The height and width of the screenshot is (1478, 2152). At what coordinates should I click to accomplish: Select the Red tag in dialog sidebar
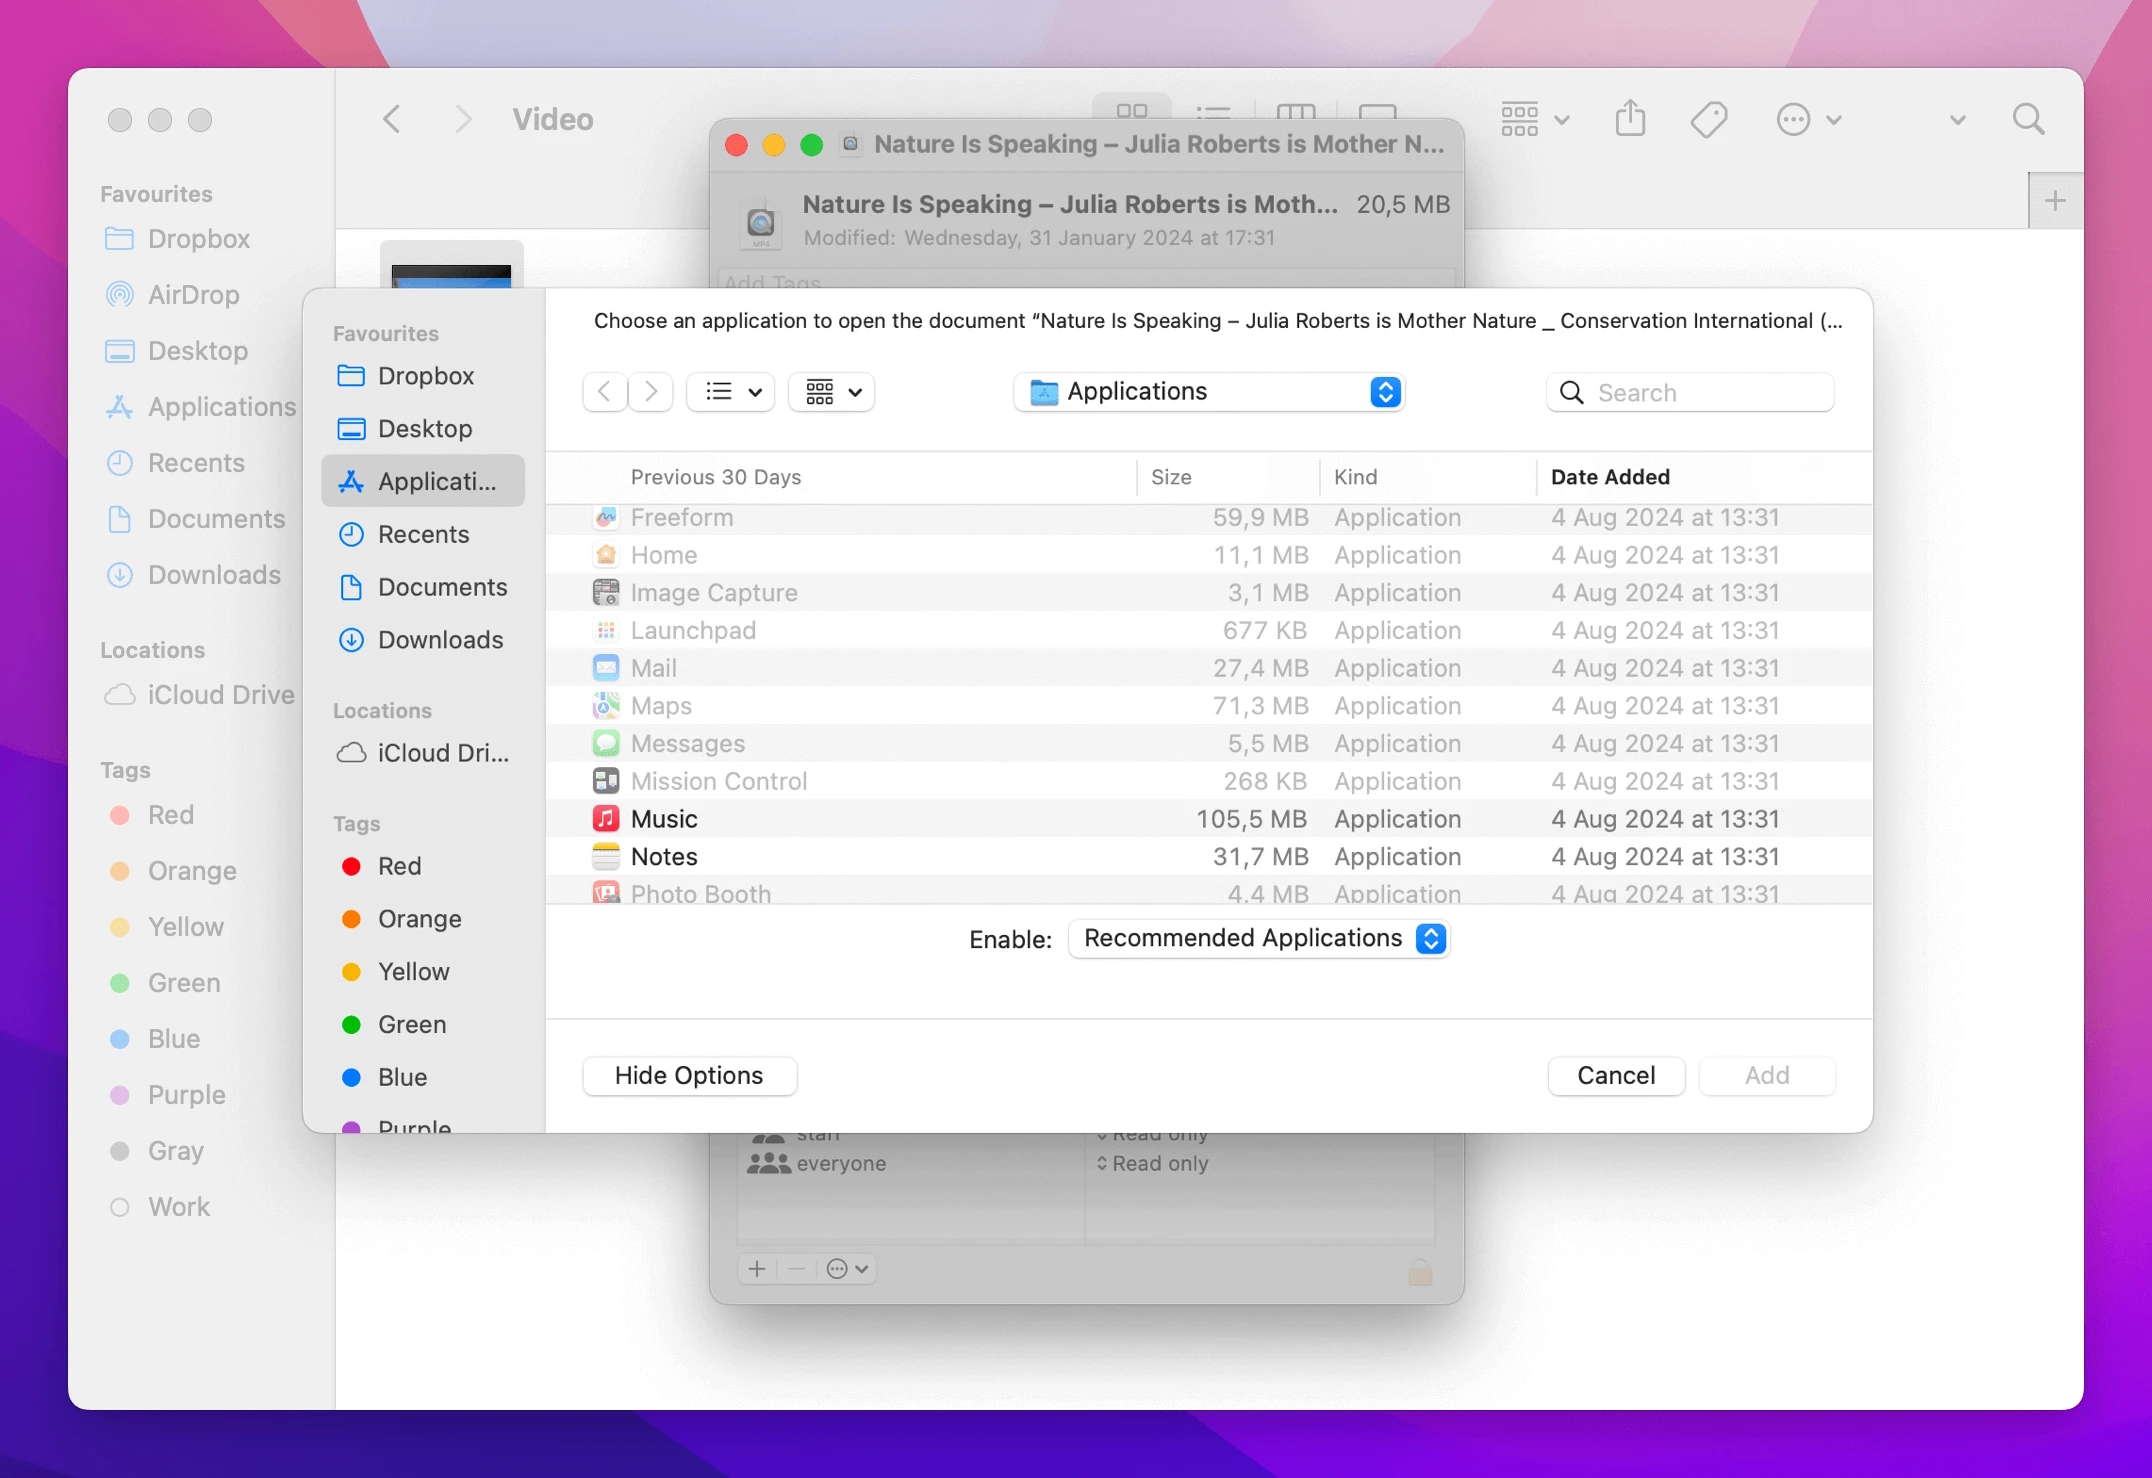click(x=399, y=866)
